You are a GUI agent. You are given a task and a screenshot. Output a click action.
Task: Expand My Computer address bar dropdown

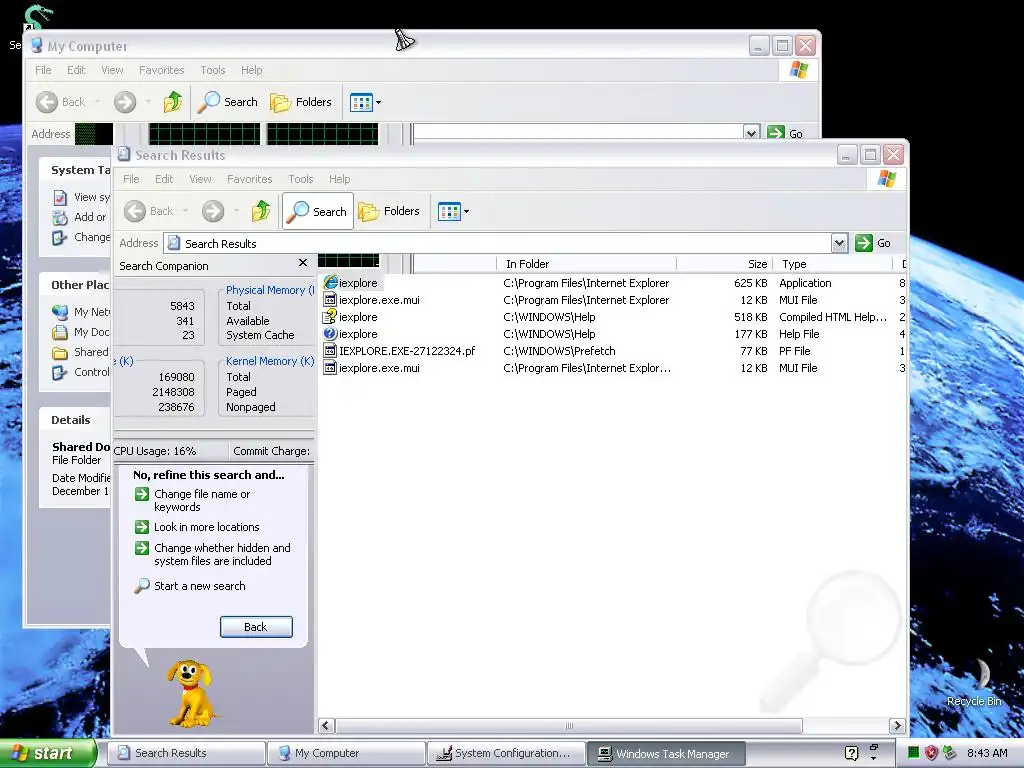(x=752, y=133)
